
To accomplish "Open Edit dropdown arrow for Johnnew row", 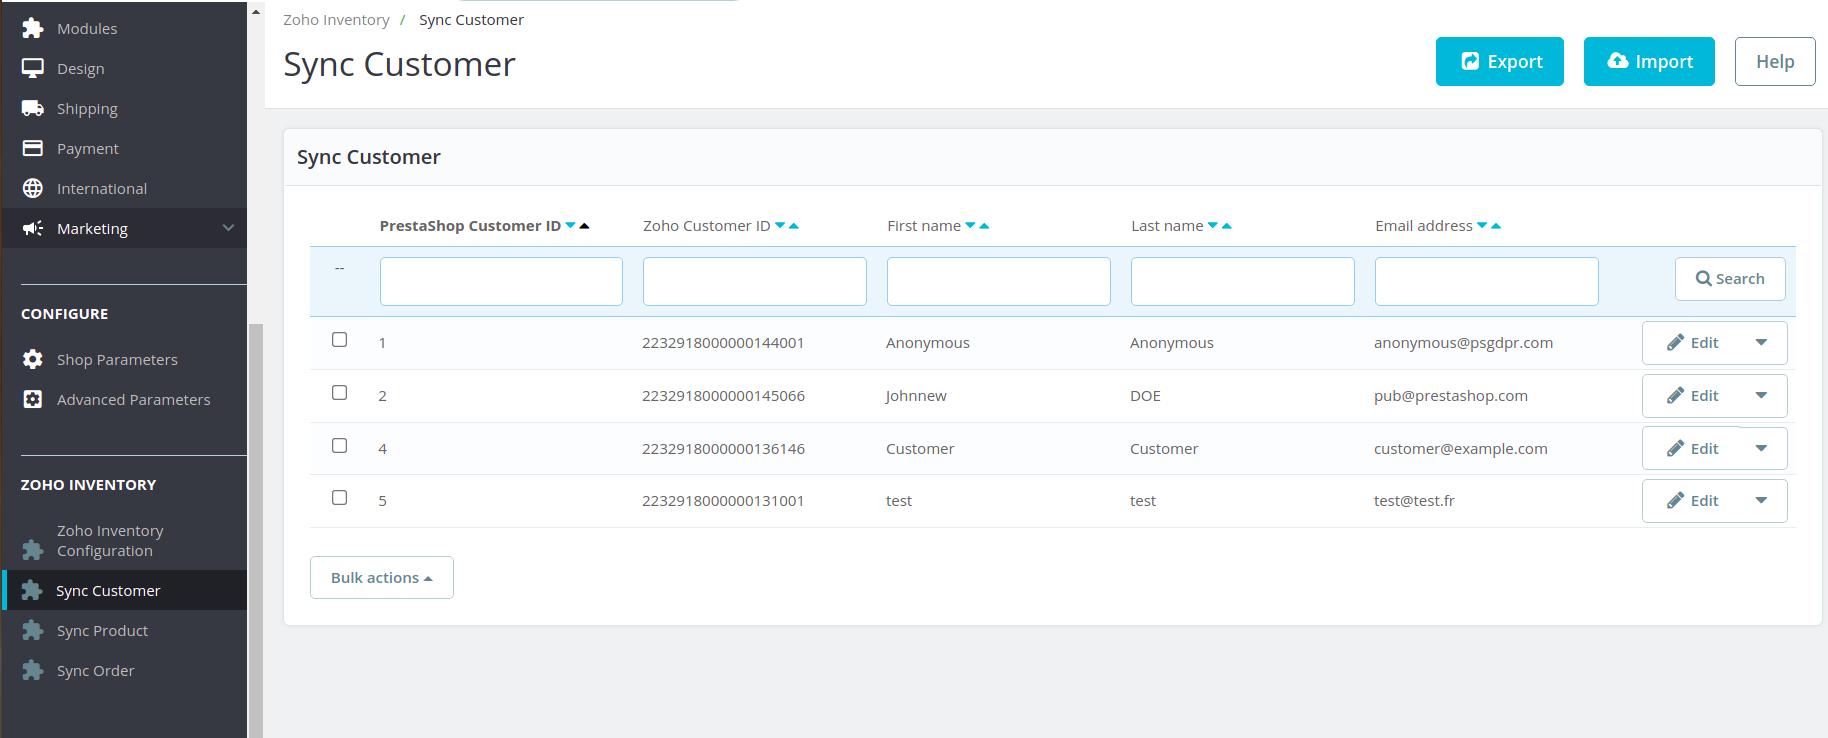I will (x=1761, y=396).
